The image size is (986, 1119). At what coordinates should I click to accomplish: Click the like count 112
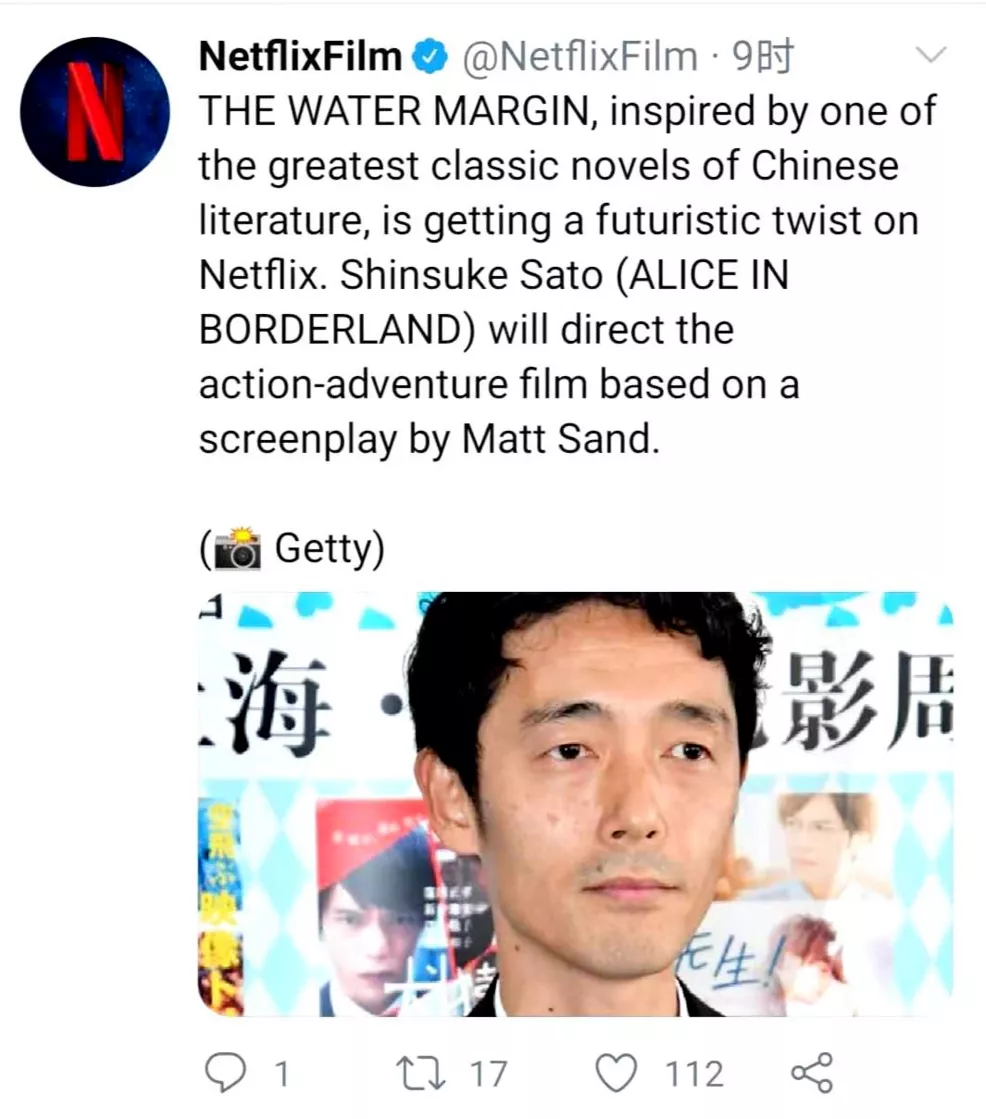tap(694, 1074)
